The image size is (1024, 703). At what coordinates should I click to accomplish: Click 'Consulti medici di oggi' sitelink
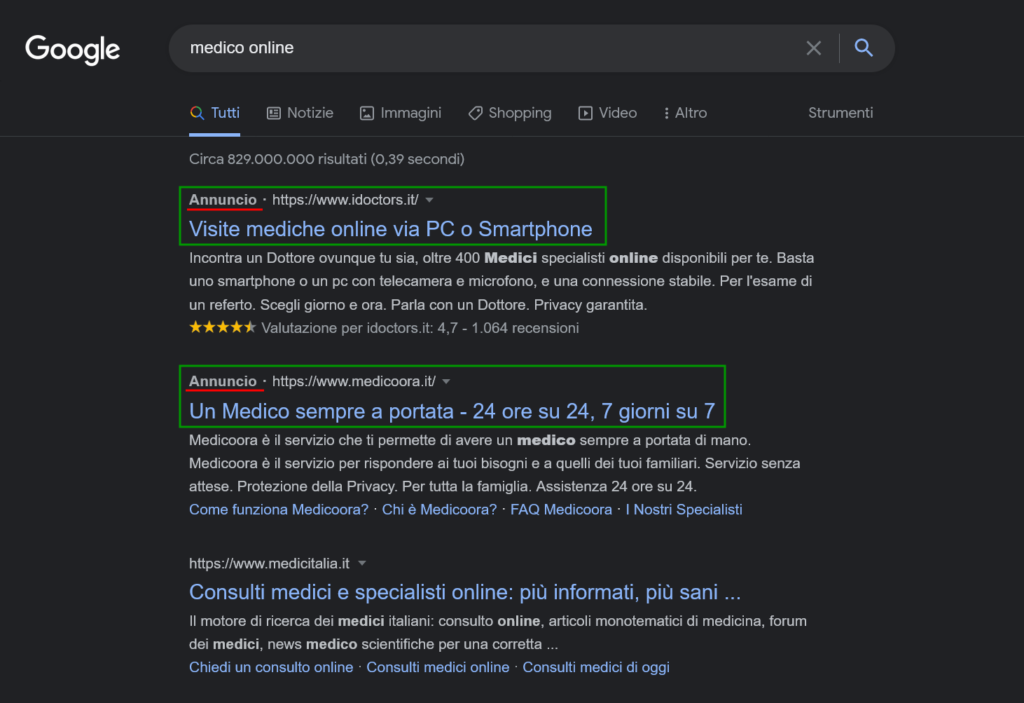coord(596,667)
